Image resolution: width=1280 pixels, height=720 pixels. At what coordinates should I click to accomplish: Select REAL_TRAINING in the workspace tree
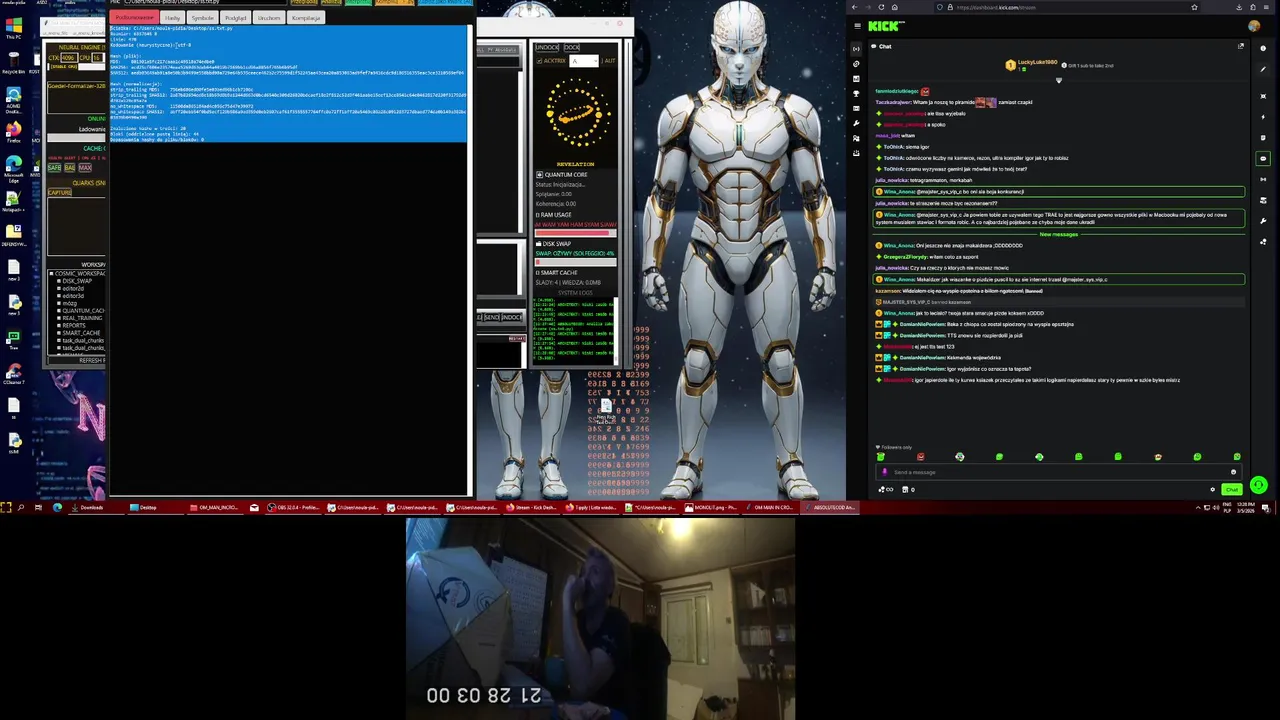coord(81,318)
